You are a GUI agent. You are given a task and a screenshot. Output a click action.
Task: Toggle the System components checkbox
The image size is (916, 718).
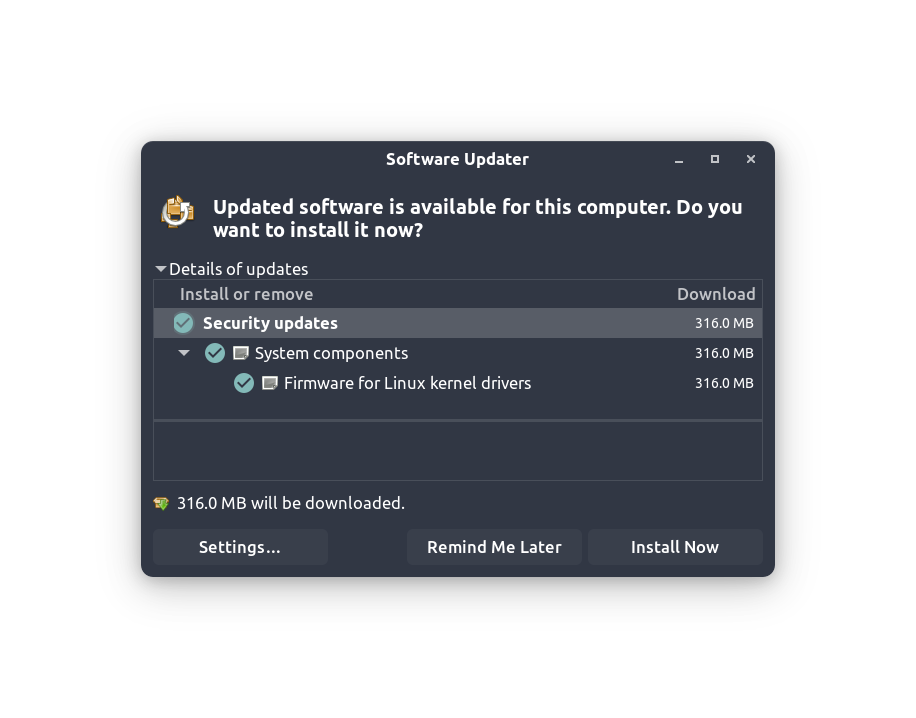point(215,353)
